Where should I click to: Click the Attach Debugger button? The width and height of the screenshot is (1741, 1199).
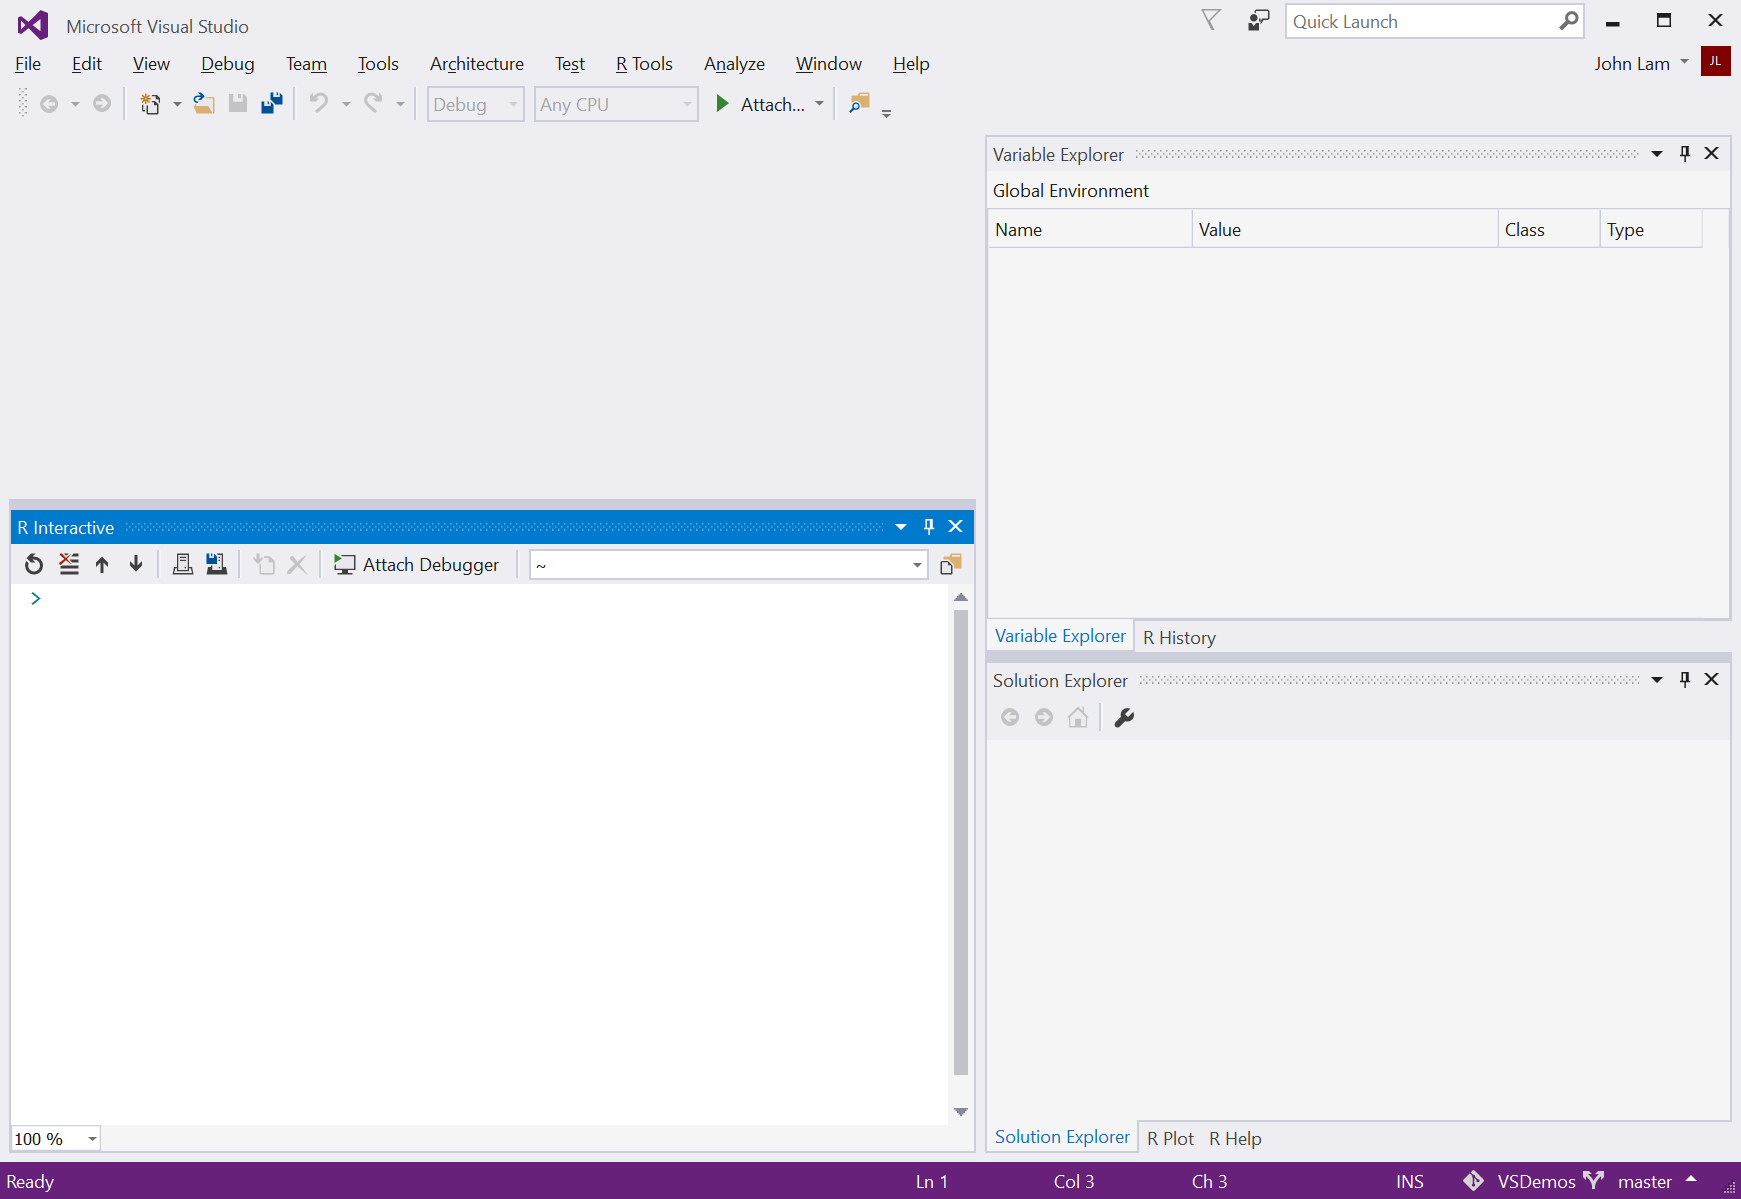click(417, 565)
